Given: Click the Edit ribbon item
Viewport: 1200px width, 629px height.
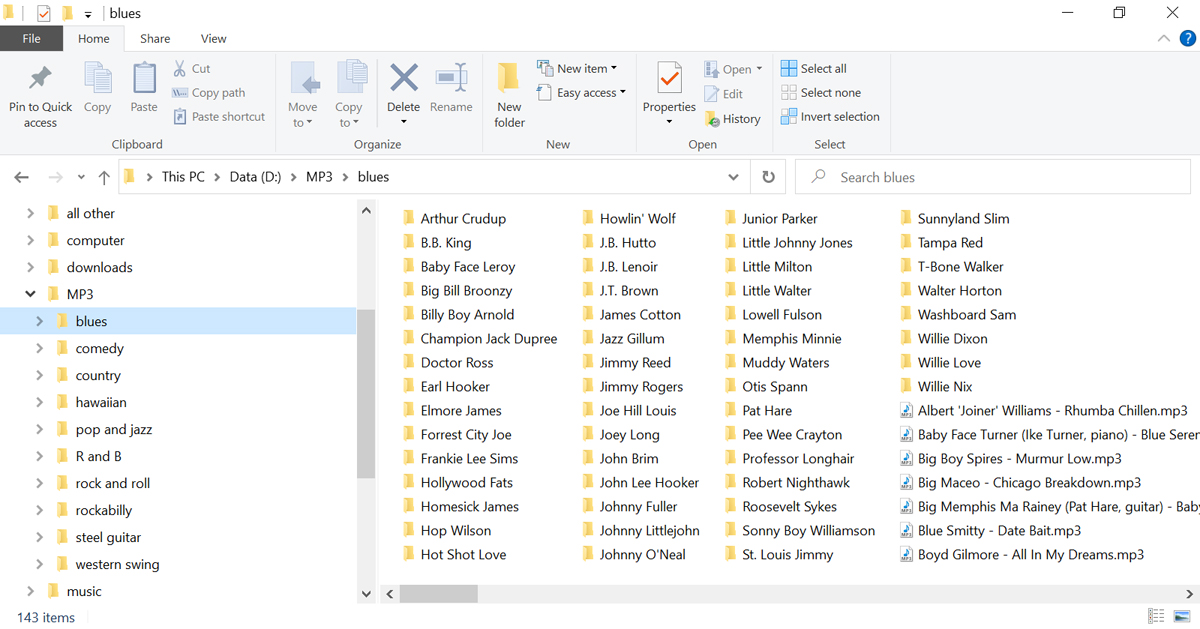Looking at the screenshot, I should (724, 94).
